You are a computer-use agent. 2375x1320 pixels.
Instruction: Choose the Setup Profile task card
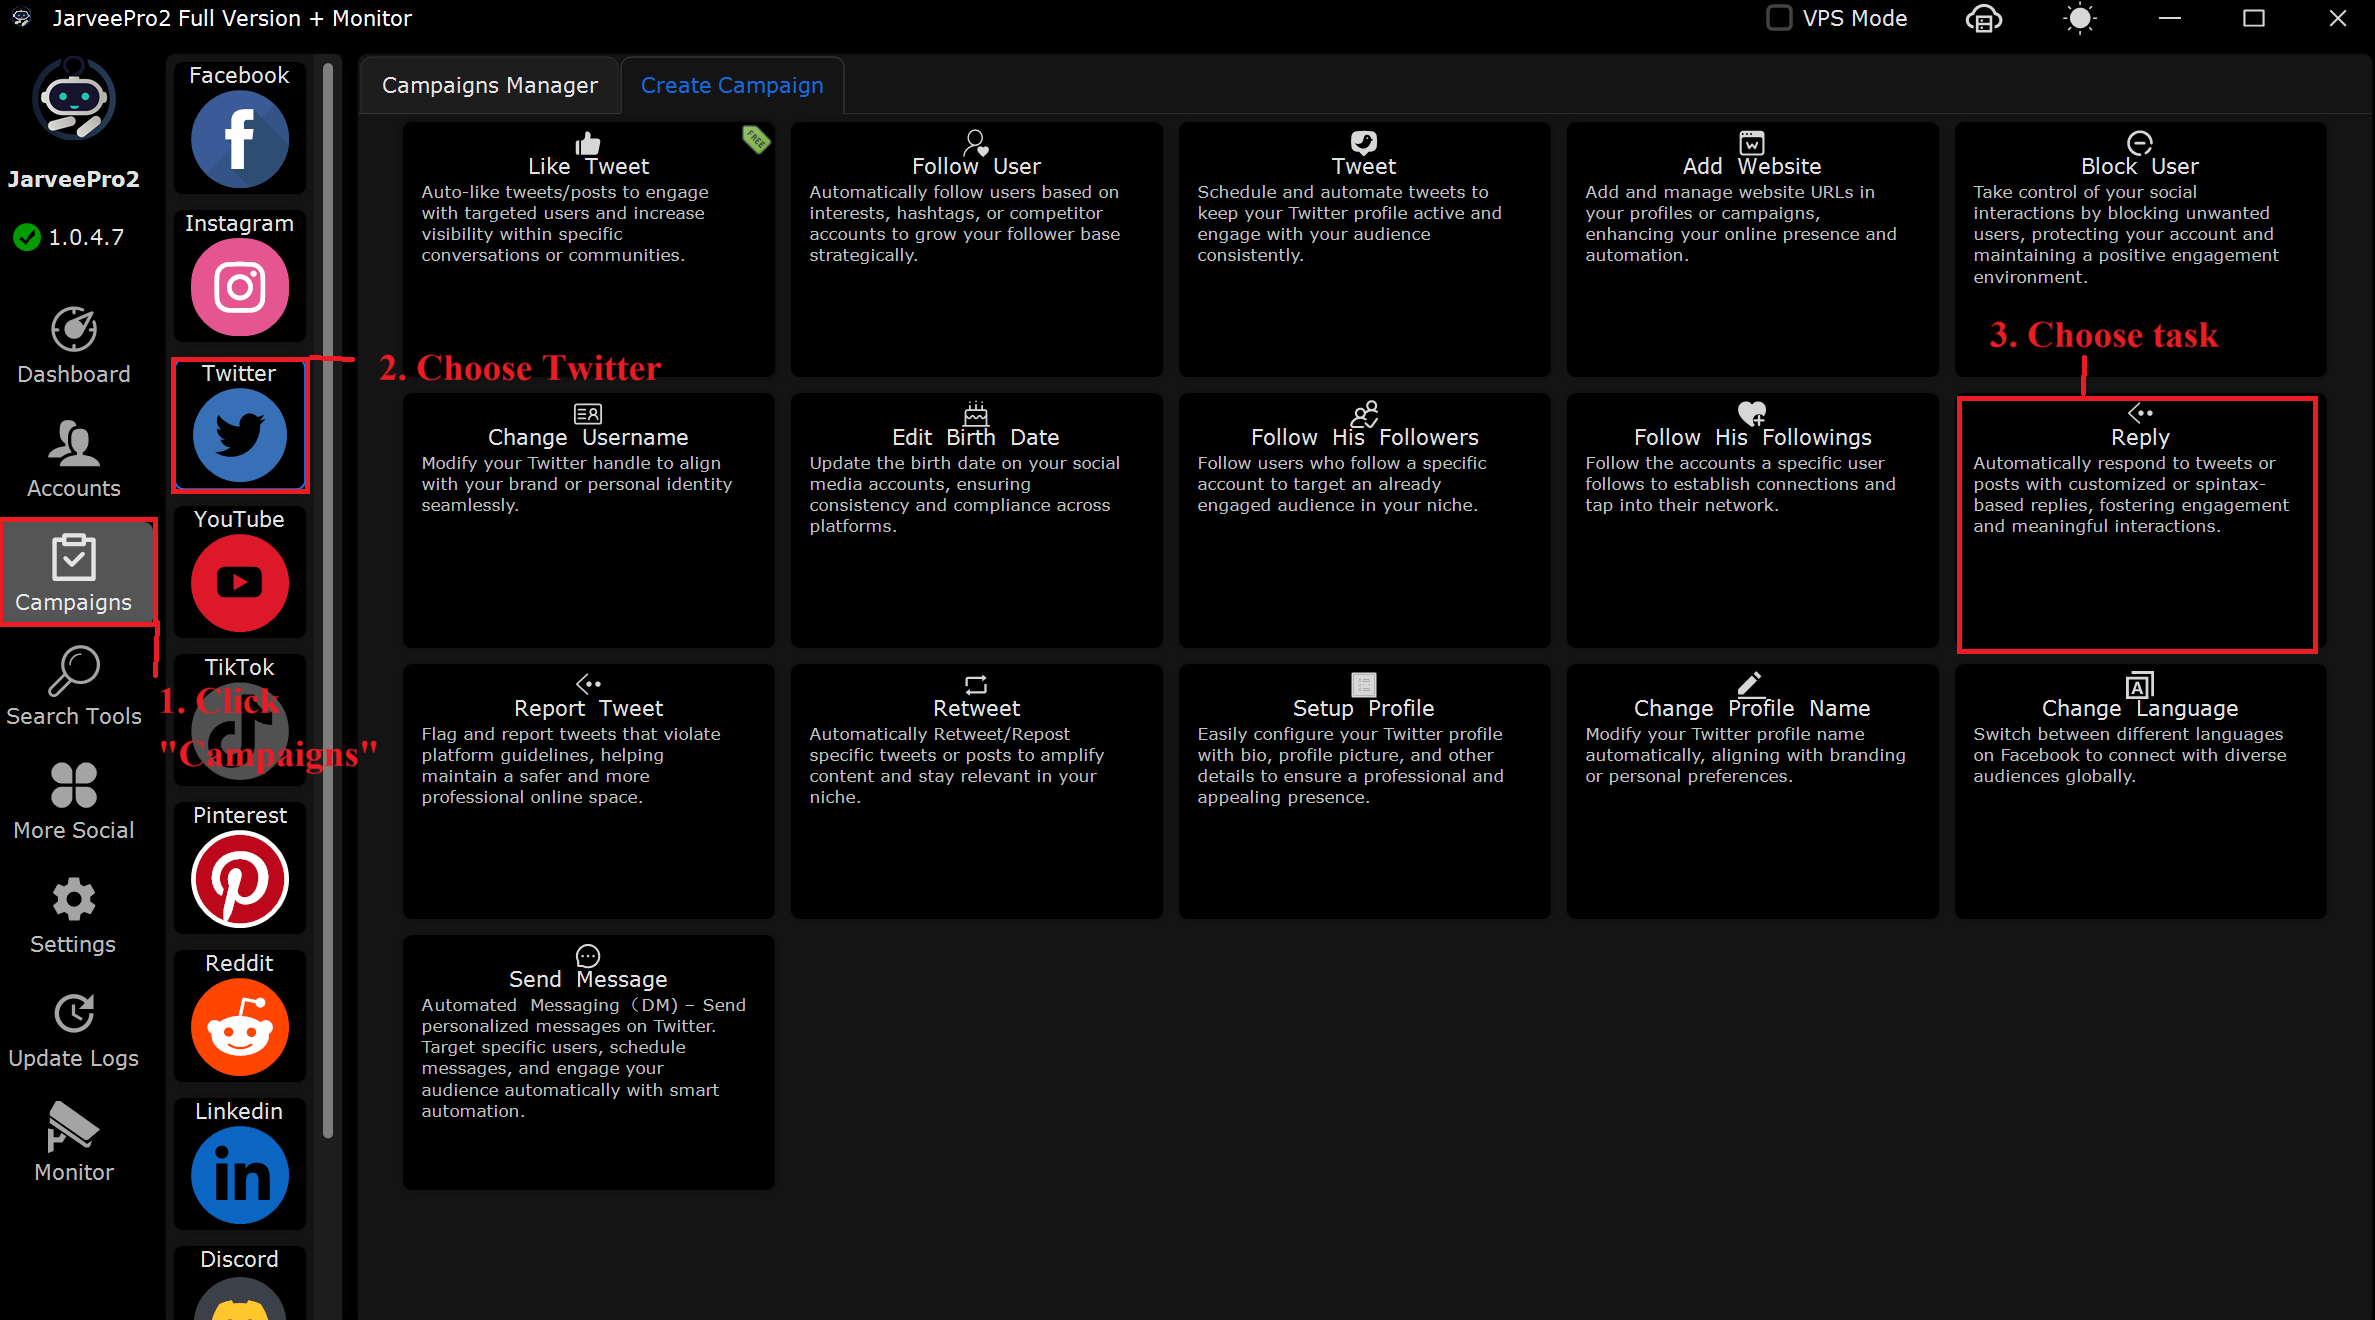pyautogui.click(x=1364, y=791)
